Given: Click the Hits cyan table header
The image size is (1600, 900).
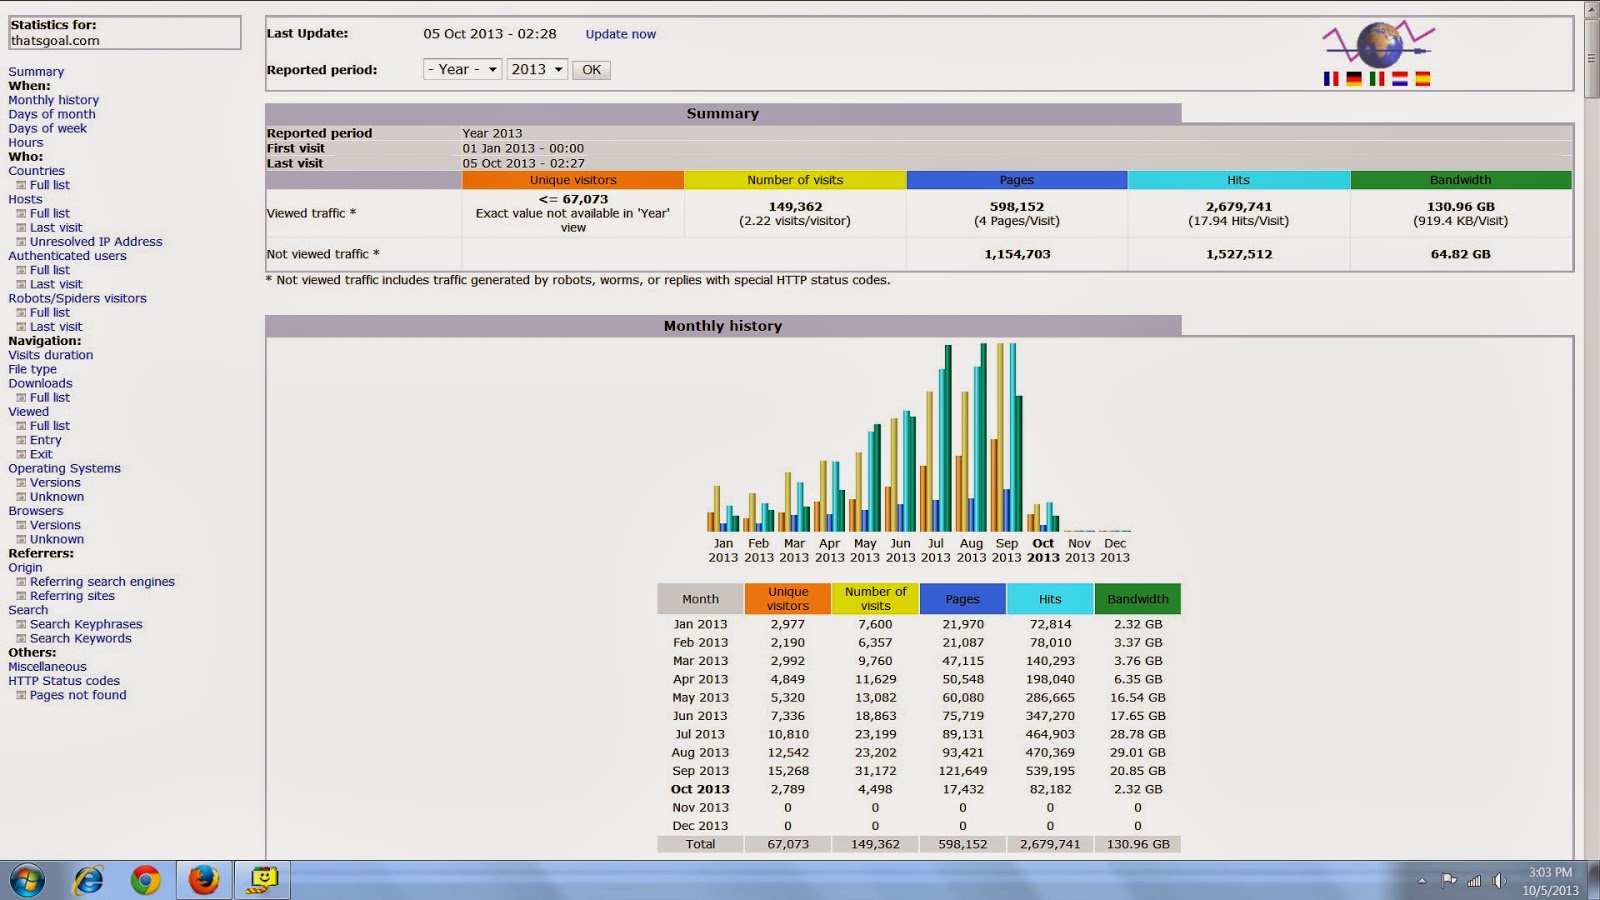Looking at the screenshot, I should coord(1050,599).
